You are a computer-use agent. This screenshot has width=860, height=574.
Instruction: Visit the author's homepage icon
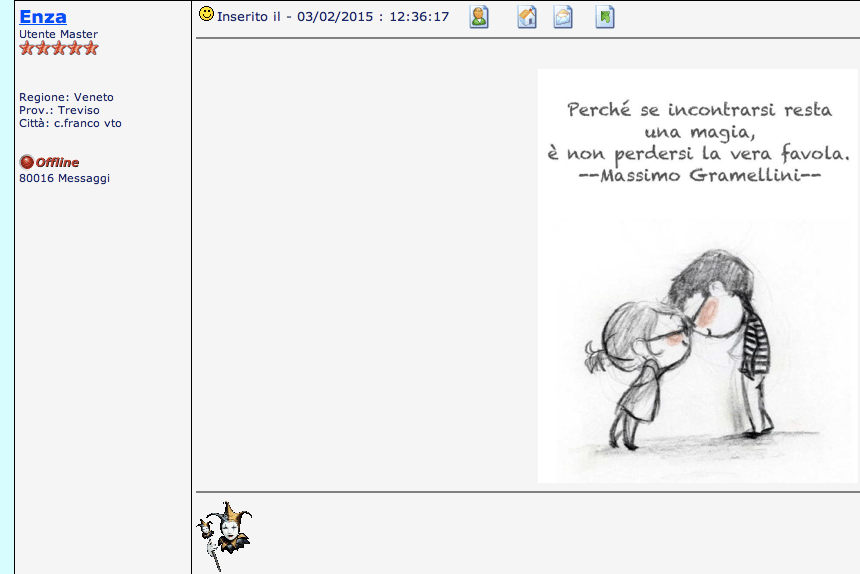527,17
